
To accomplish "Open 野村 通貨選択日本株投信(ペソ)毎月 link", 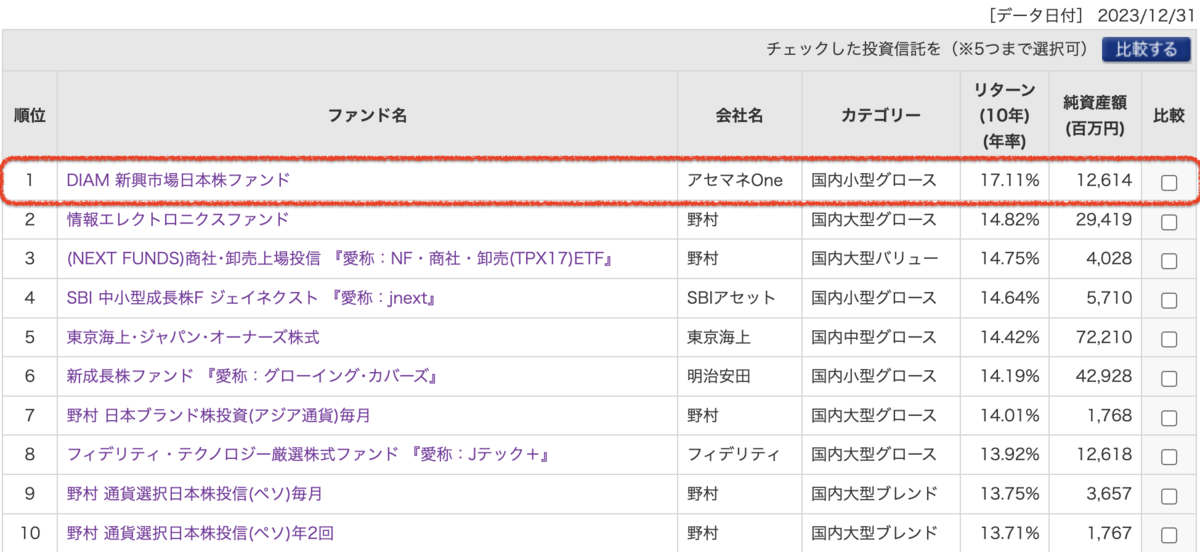I will click(x=194, y=492).
